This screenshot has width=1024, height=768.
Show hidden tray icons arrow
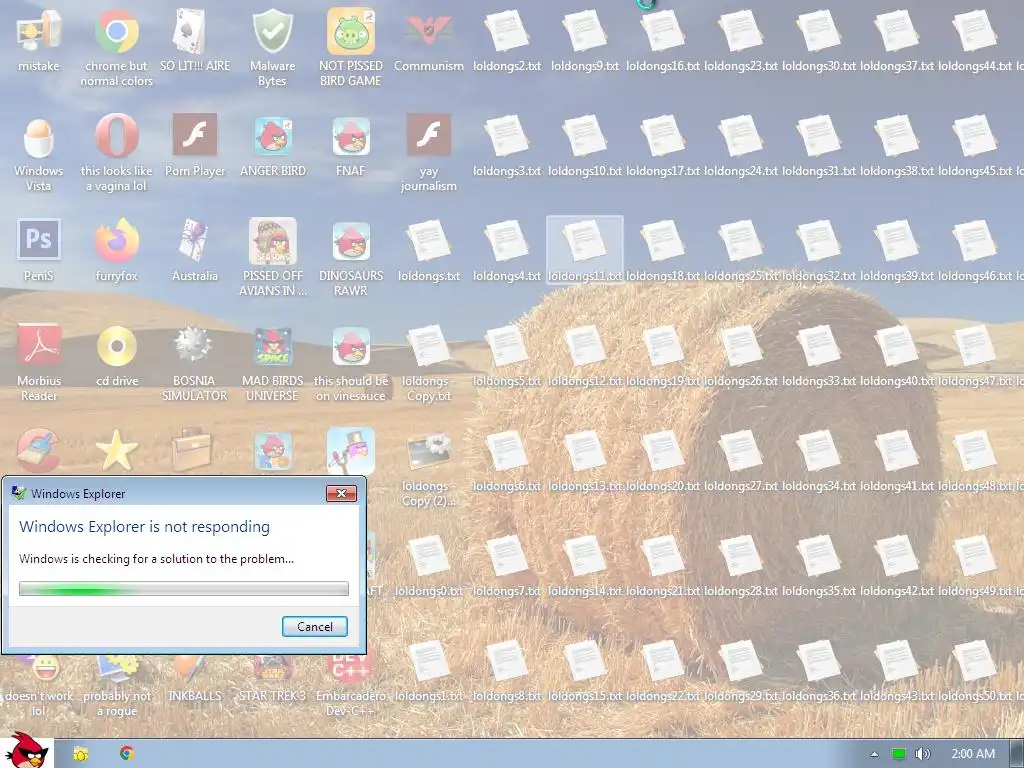pyautogui.click(x=874, y=754)
